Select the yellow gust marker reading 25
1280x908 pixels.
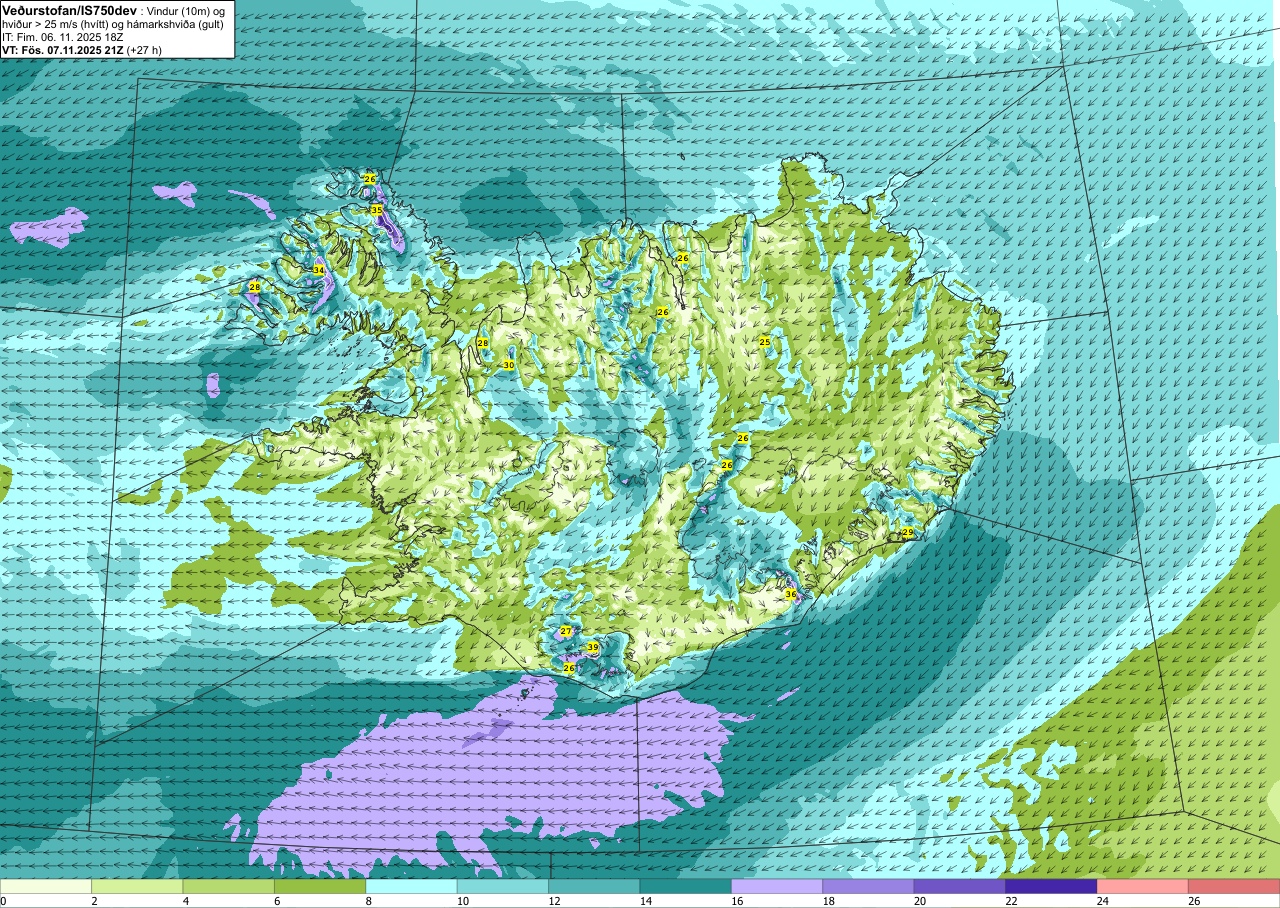point(765,342)
